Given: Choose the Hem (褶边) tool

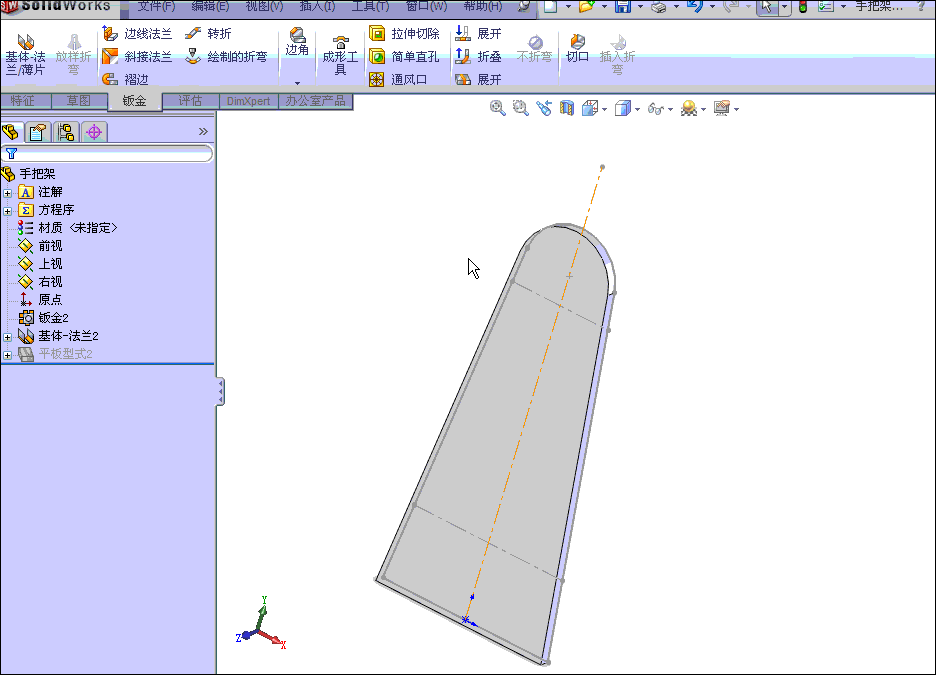Looking at the screenshot, I should (125, 79).
